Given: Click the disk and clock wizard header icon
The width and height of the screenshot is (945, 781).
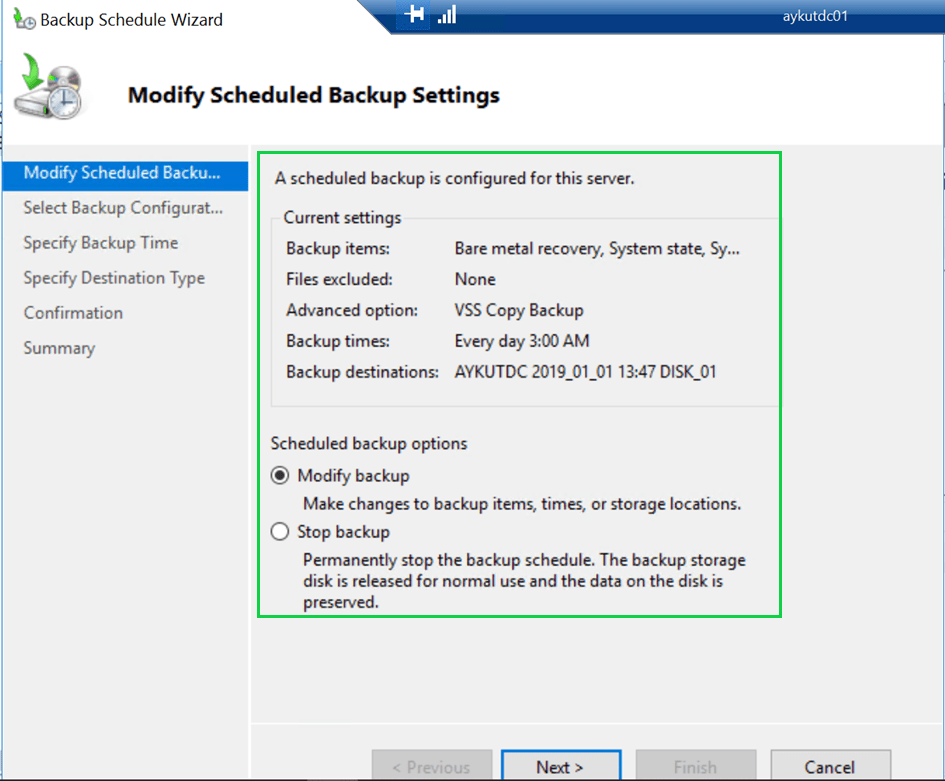Looking at the screenshot, I should coord(50,90).
